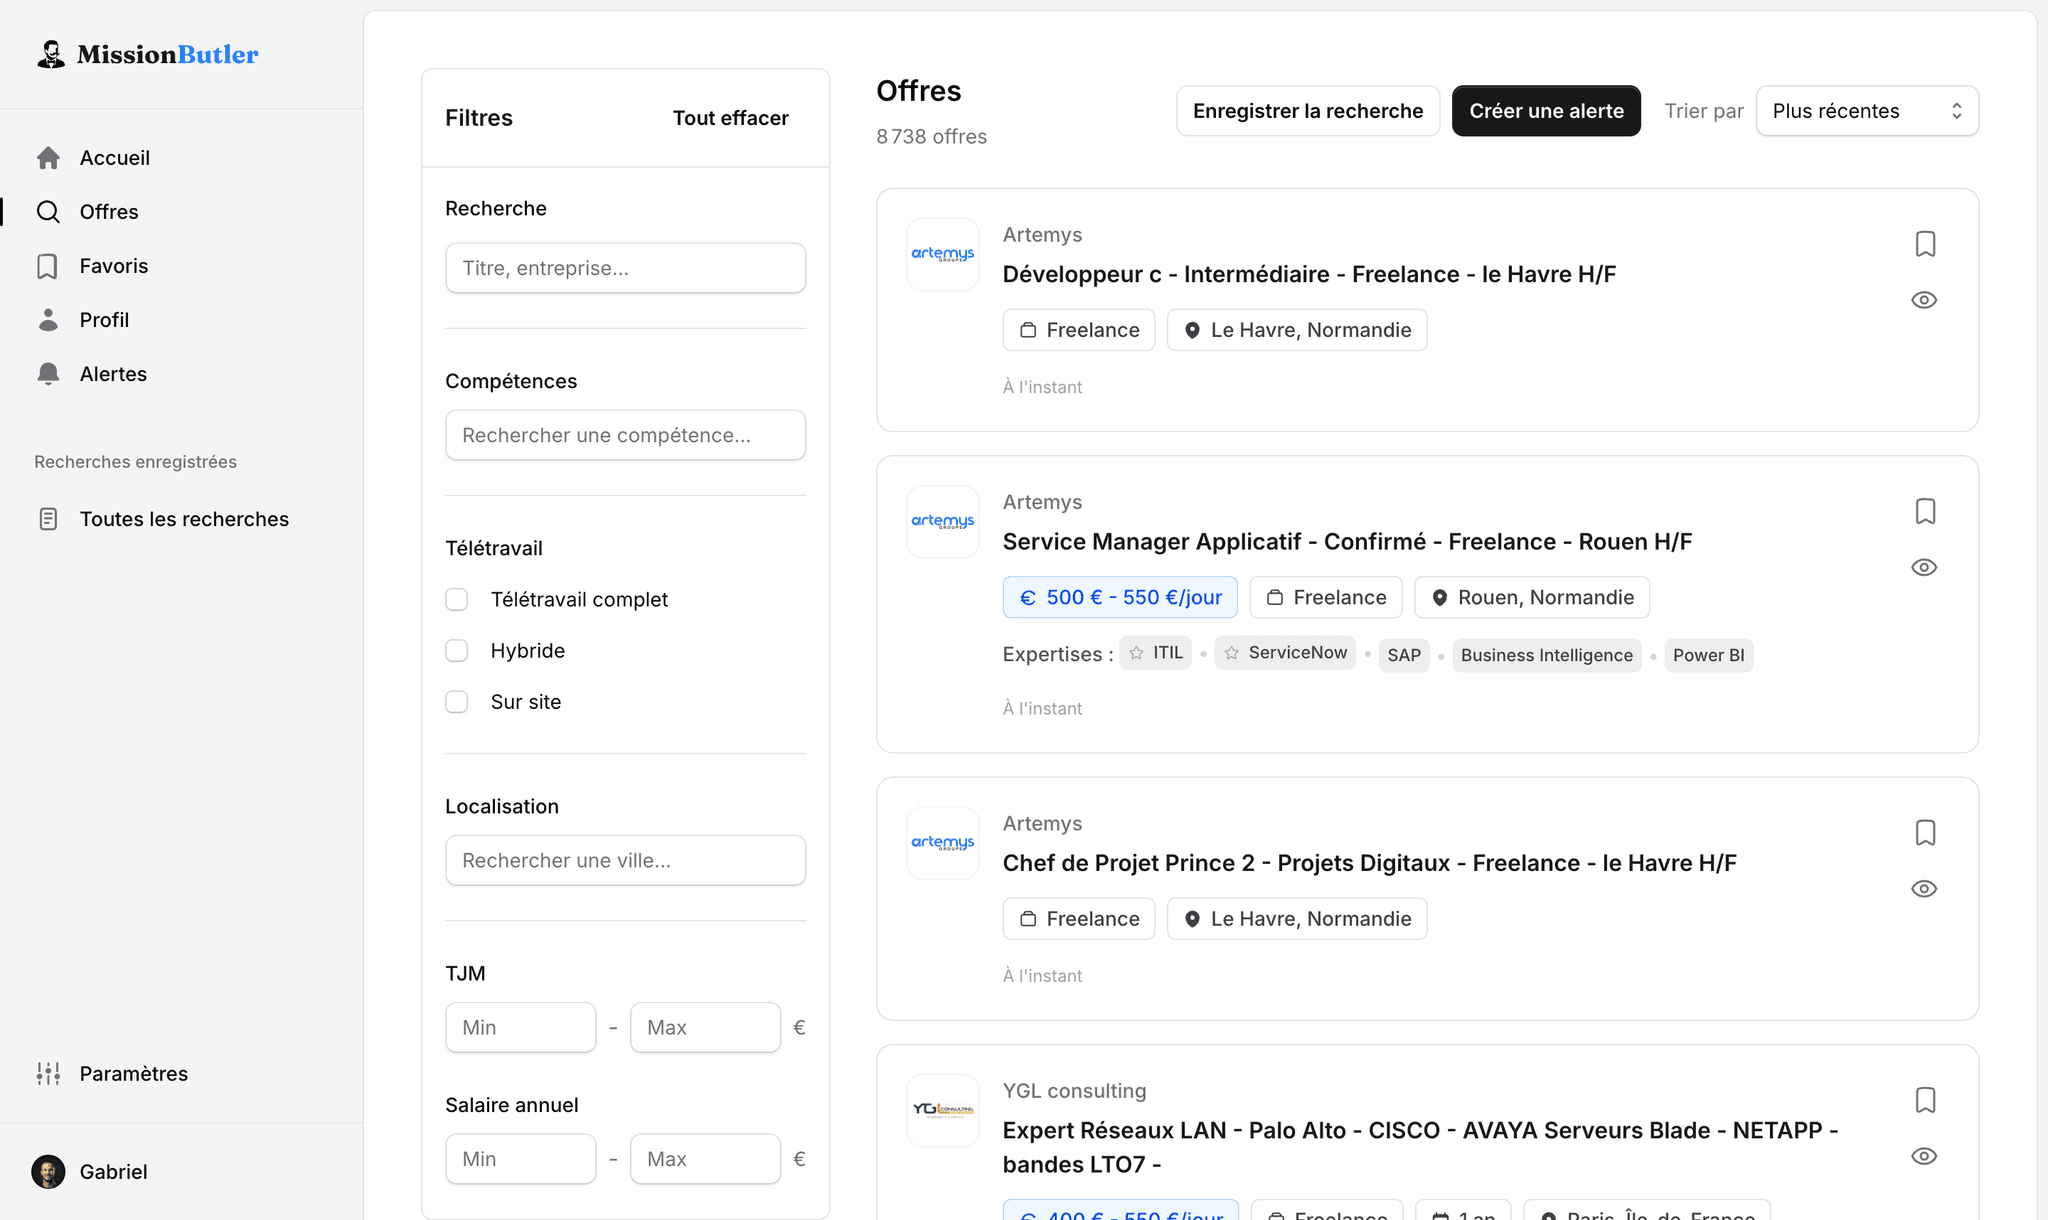Click the TJM Max field
This screenshot has width=2048, height=1220.
[705, 1027]
